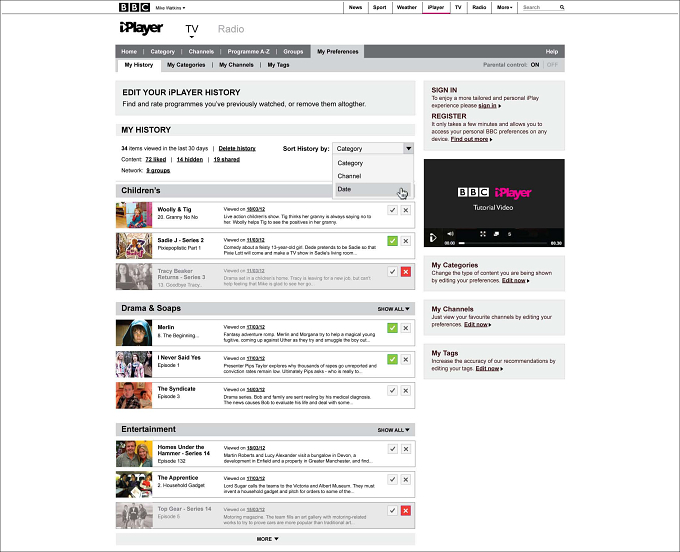Viewport: 680px width, 552px height.
Task: Click the pop-out icon in video player
Action: [496, 234]
